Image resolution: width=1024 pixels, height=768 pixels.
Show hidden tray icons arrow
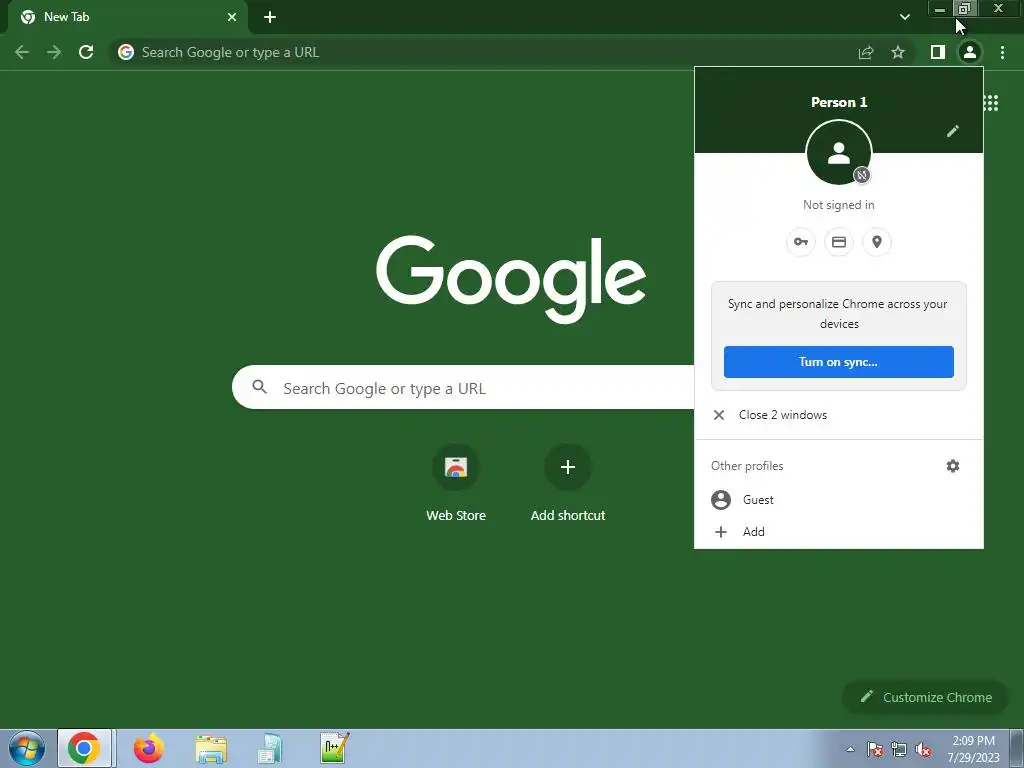(x=850, y=749)
